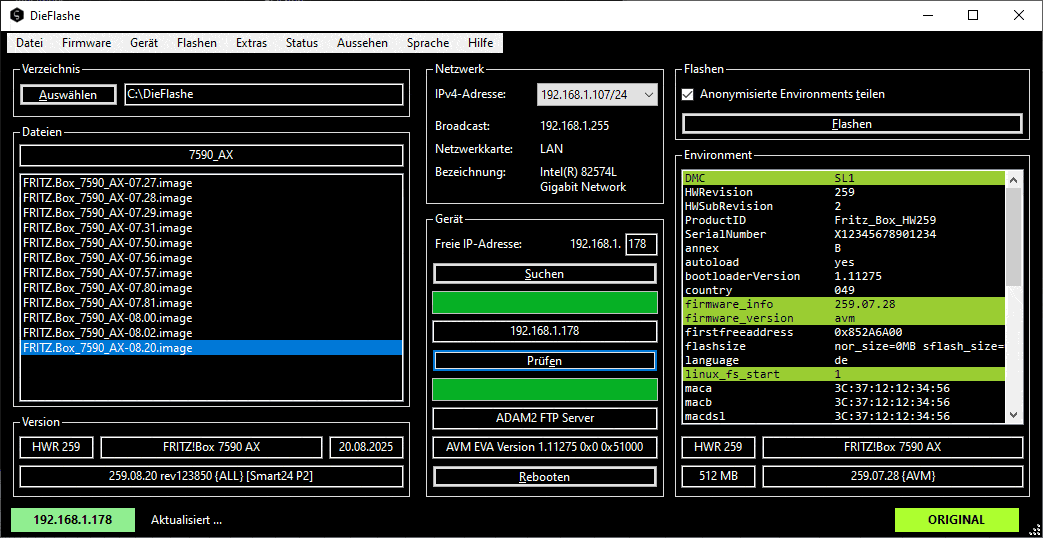This screenshot has height=538, width=1043.
Task: Click the Auswählen directory button
Action: point(68,95)
